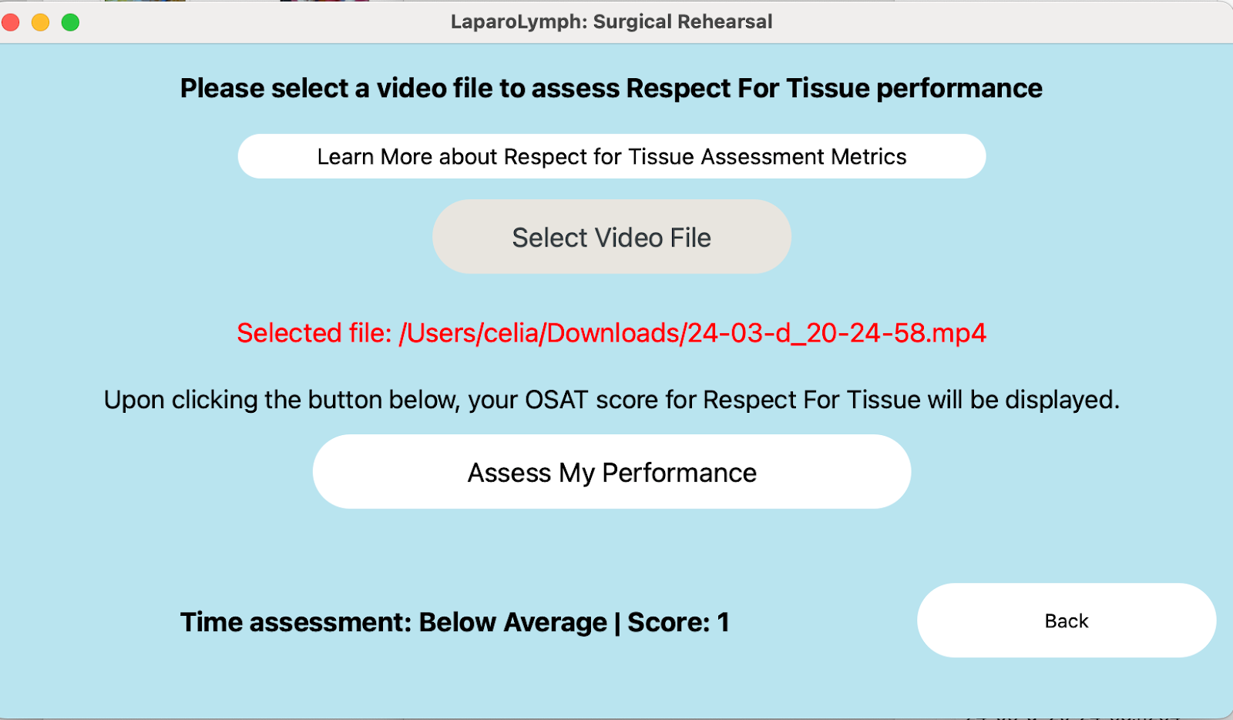1233x720 pixels.
Task: Click the bold 'Please select a video file' heading
Action: 336,88
